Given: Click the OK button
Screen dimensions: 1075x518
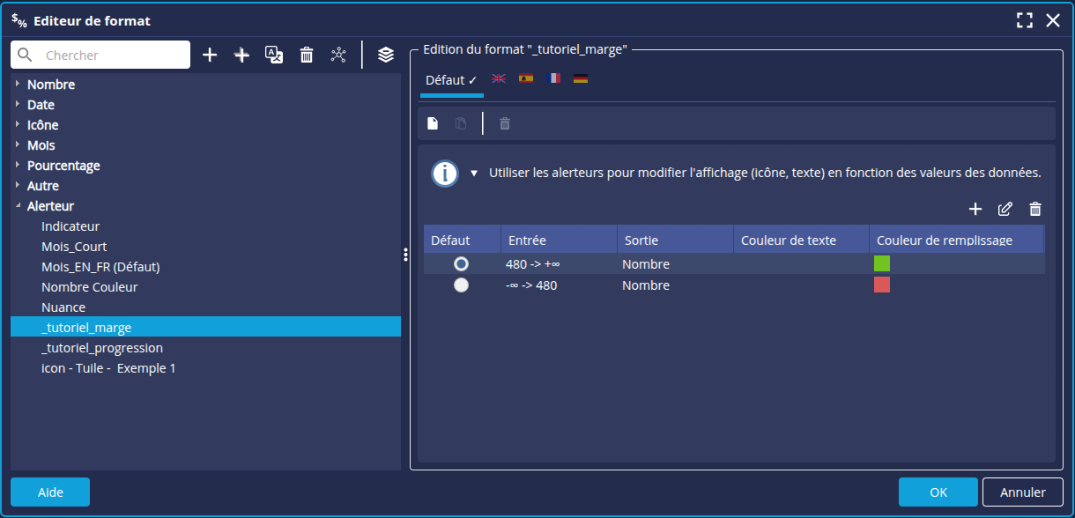Looking at the screenshot, I should point(937,492).
